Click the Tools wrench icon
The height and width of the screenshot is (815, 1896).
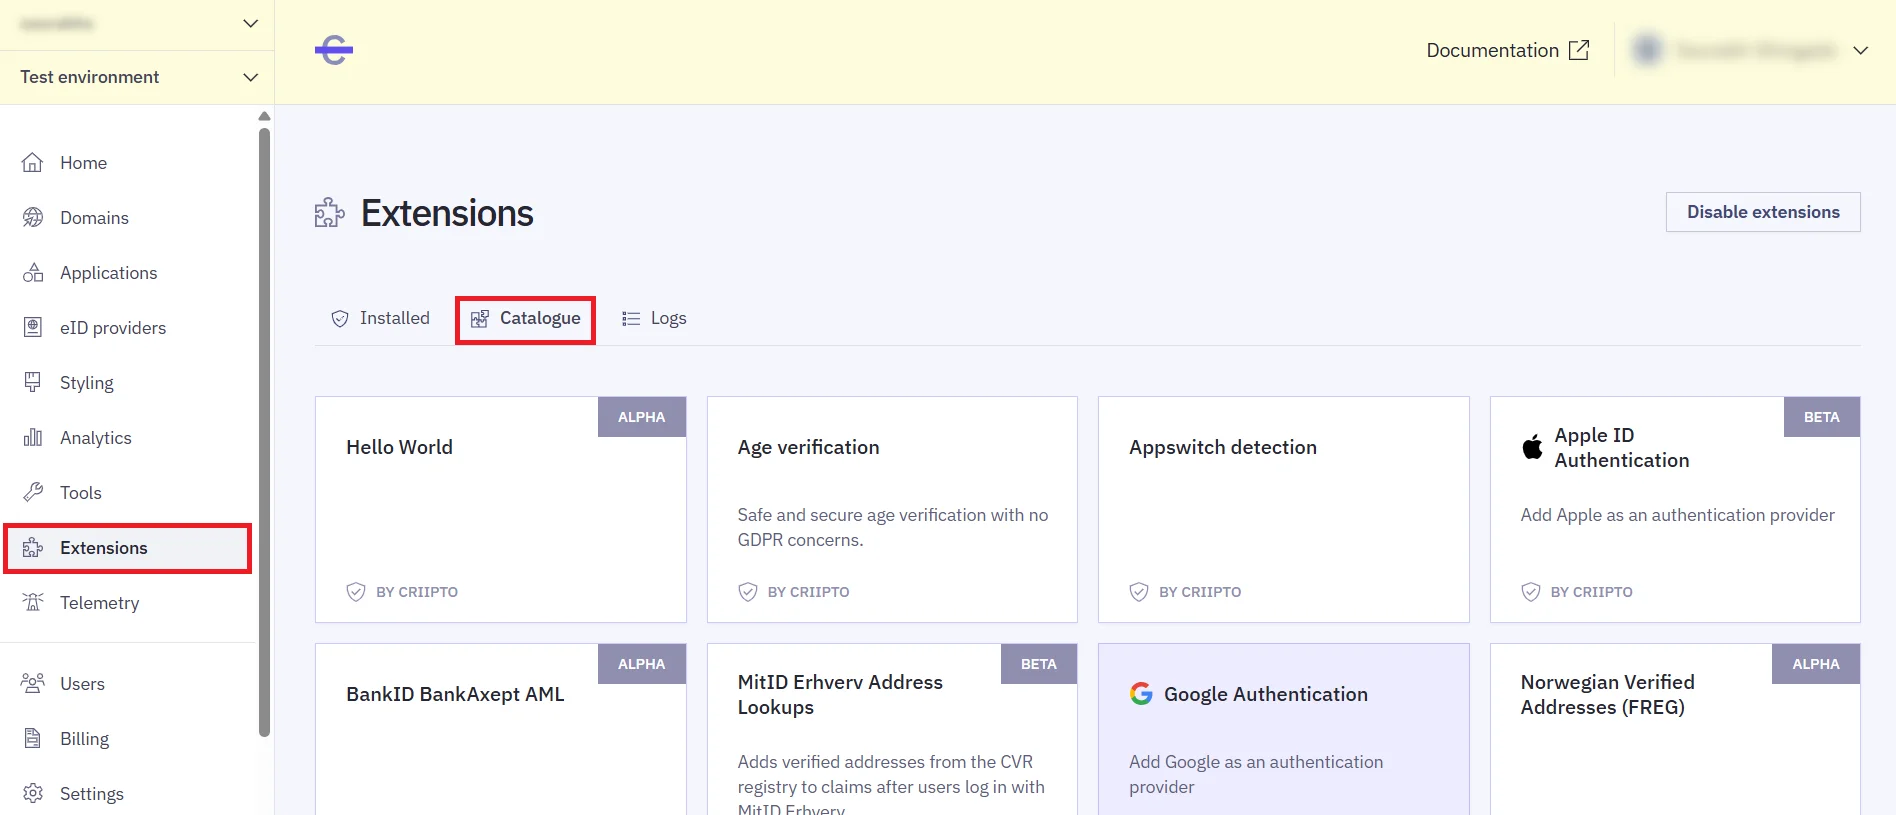coord(33,493)
